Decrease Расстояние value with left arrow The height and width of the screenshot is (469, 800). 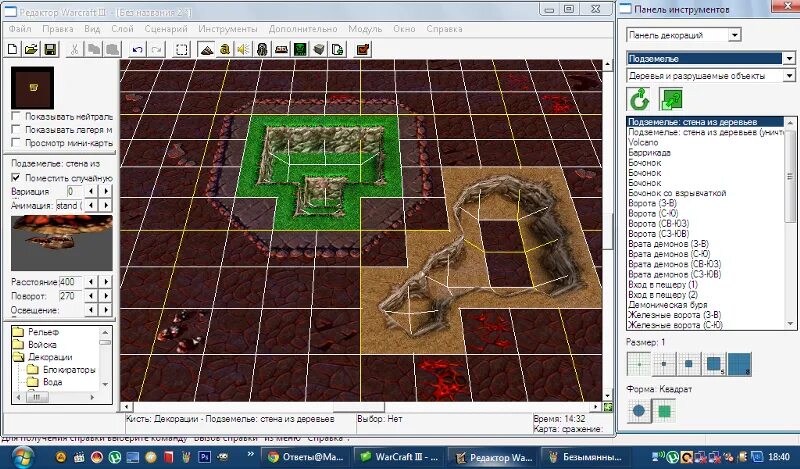coord(91,282)
